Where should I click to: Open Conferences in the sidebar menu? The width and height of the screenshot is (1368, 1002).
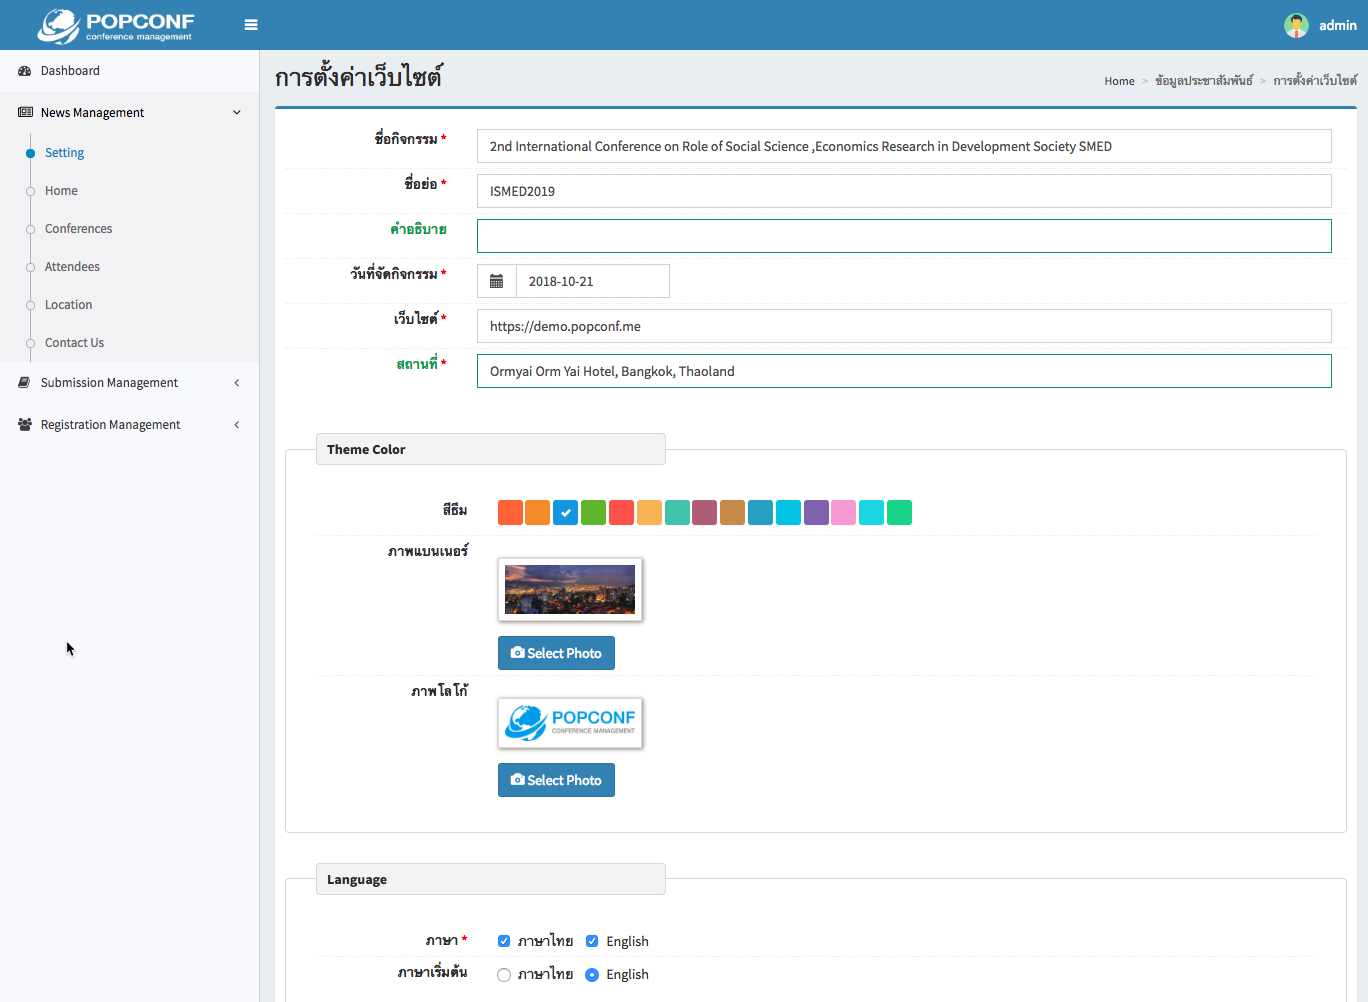click(x=78, y=229)
